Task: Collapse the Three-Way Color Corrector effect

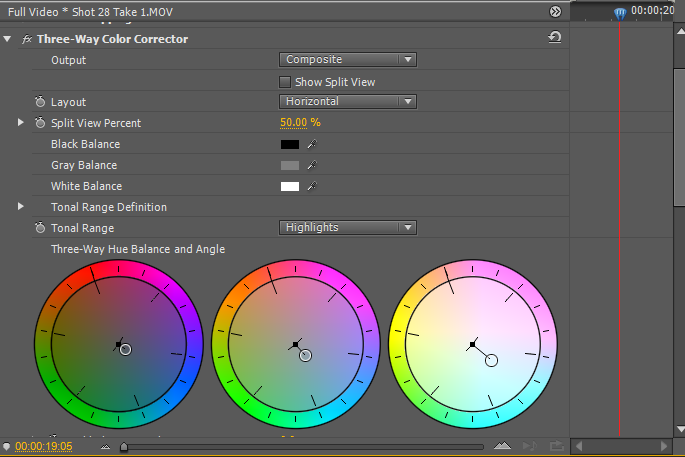Action: tap(7, 39)
